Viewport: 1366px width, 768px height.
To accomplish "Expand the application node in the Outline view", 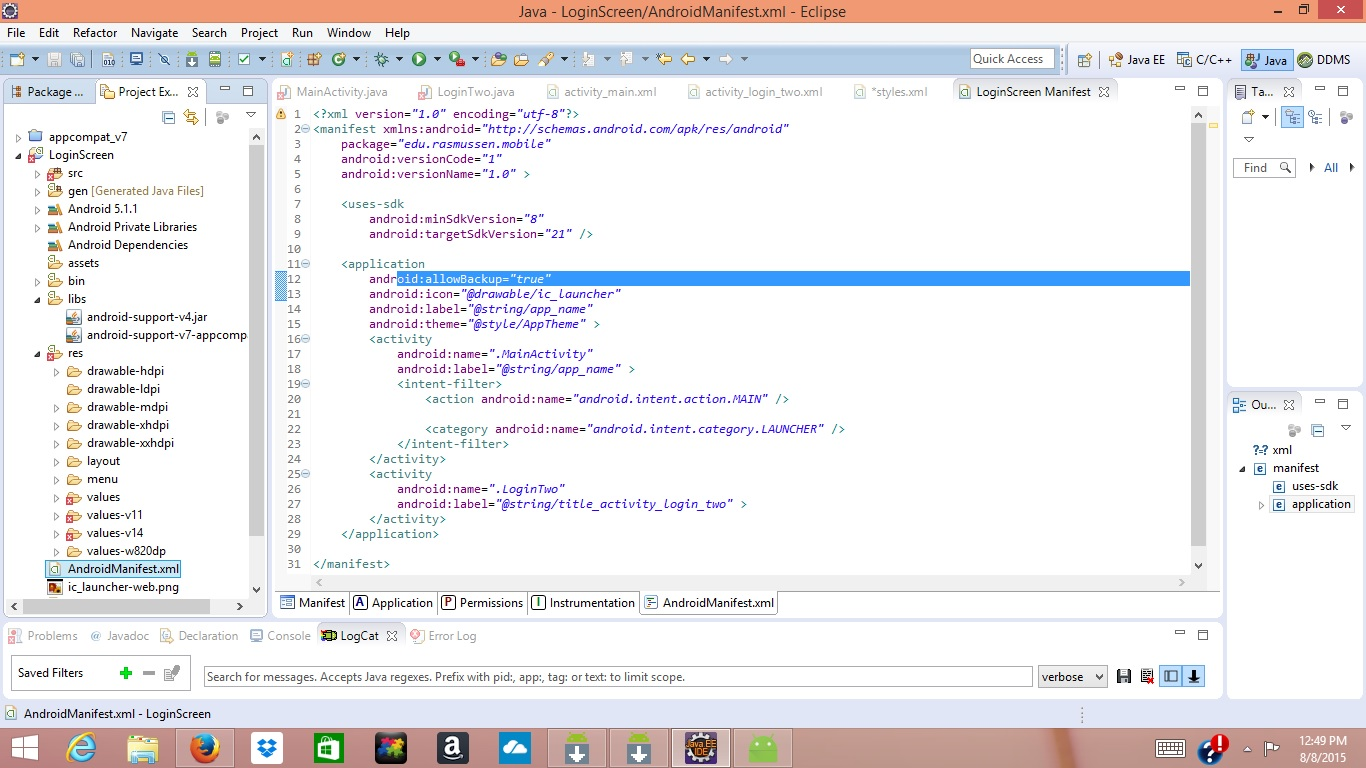I will click(x=1261, y=504).
